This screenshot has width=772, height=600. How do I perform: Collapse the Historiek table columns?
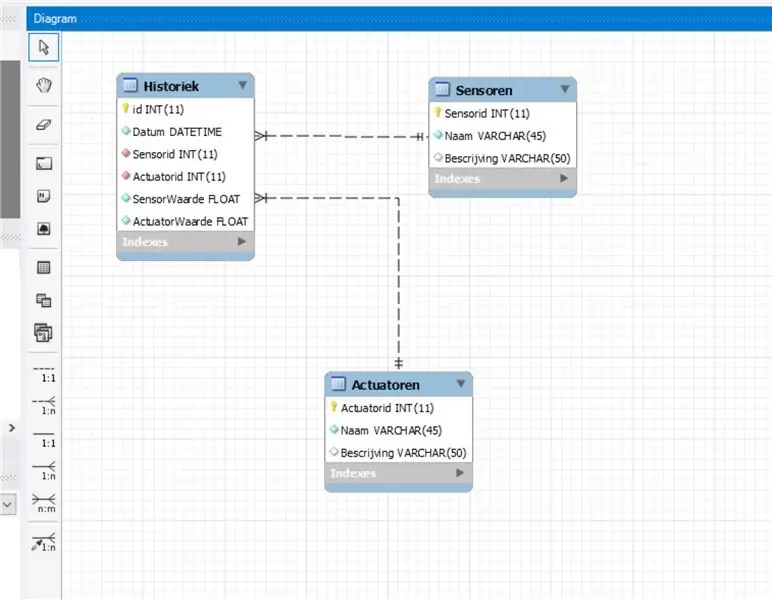tap(243, 85)
